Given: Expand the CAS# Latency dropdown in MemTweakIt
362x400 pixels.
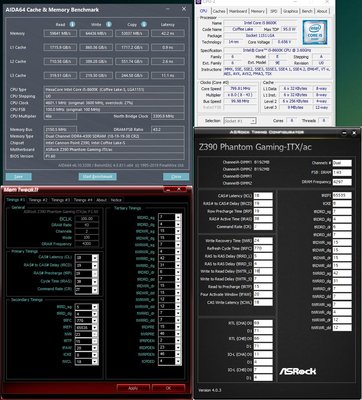Looking at the screenshot, I should pos(95,258).
